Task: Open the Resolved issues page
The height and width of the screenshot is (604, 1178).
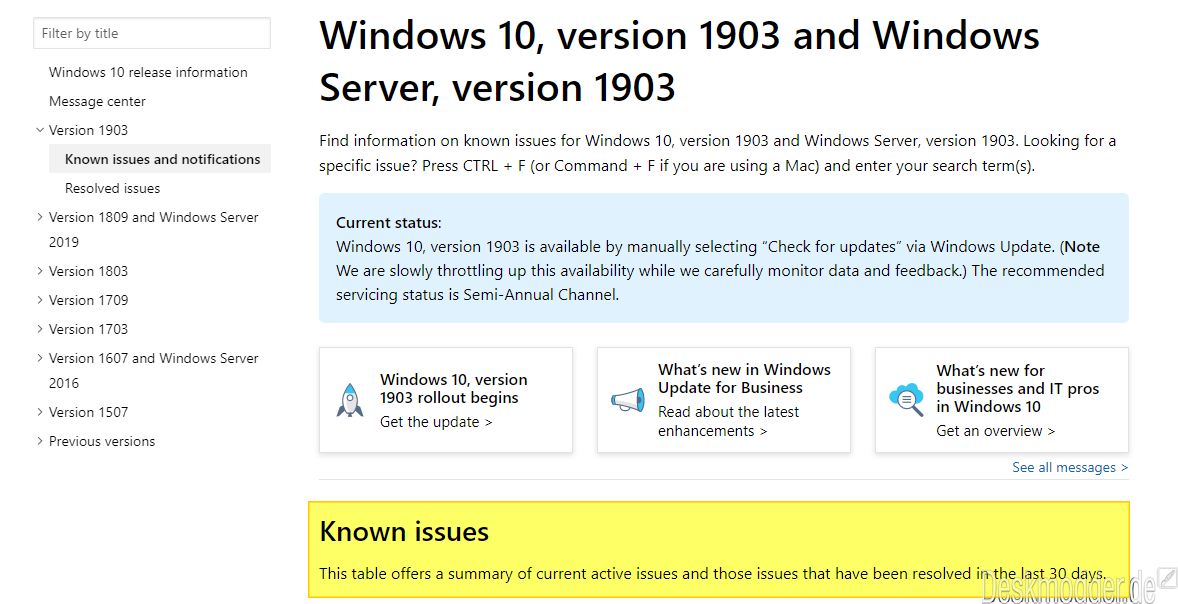Action: (x=112, y=189)
